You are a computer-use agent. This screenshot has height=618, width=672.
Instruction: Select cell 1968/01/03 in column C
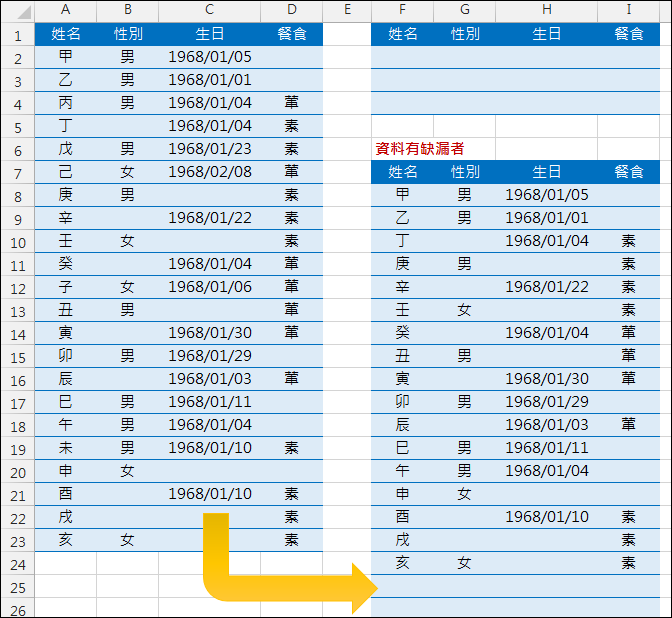[x=209, y=379]
